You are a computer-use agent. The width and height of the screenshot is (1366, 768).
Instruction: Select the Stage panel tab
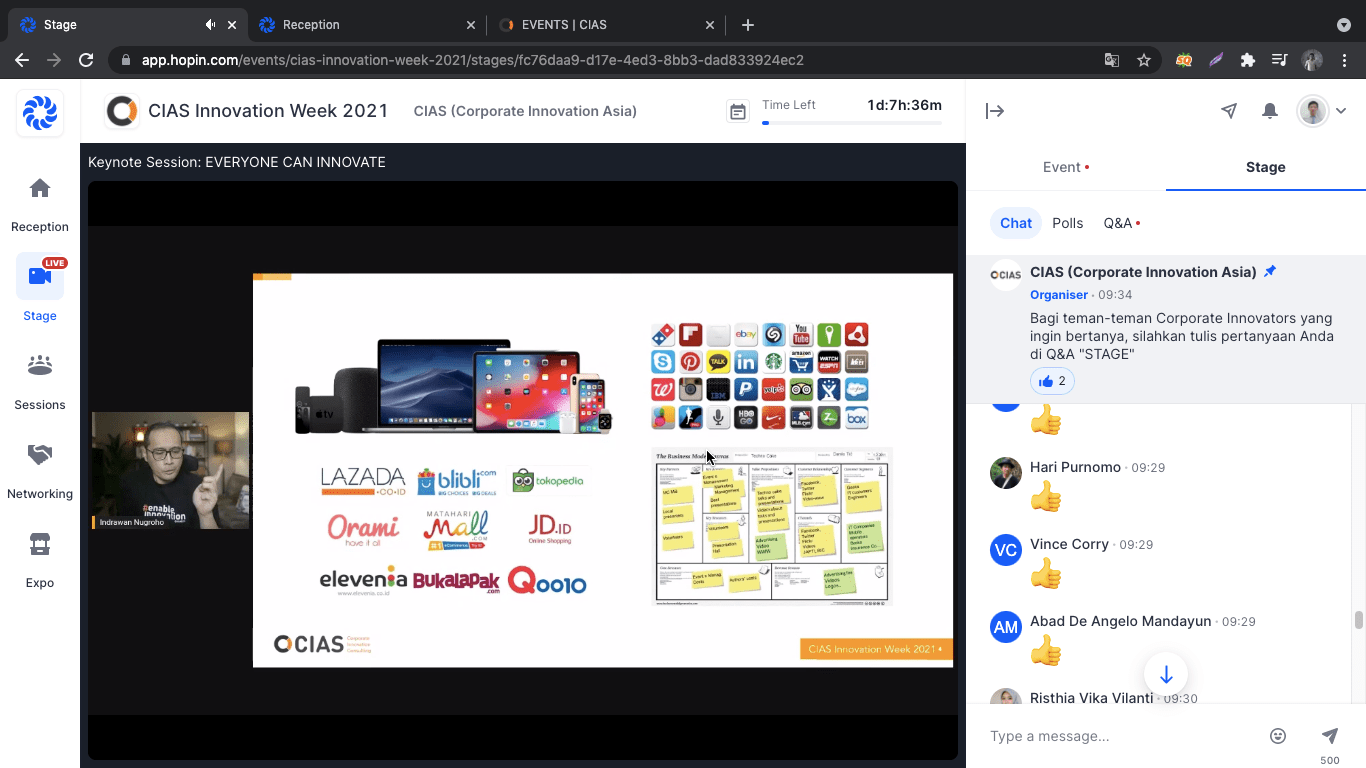[x=1266, y=167]
